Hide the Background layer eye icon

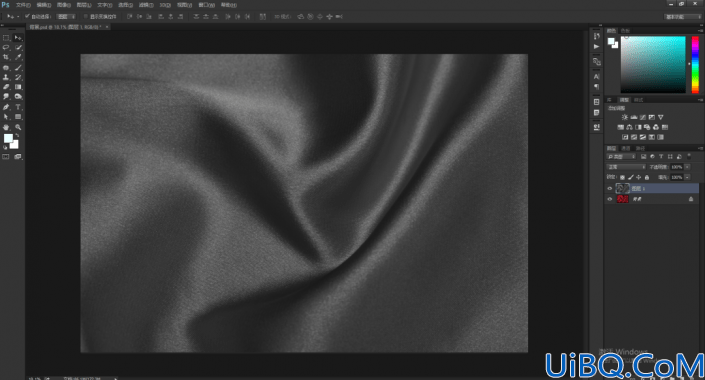coord(610,199)
